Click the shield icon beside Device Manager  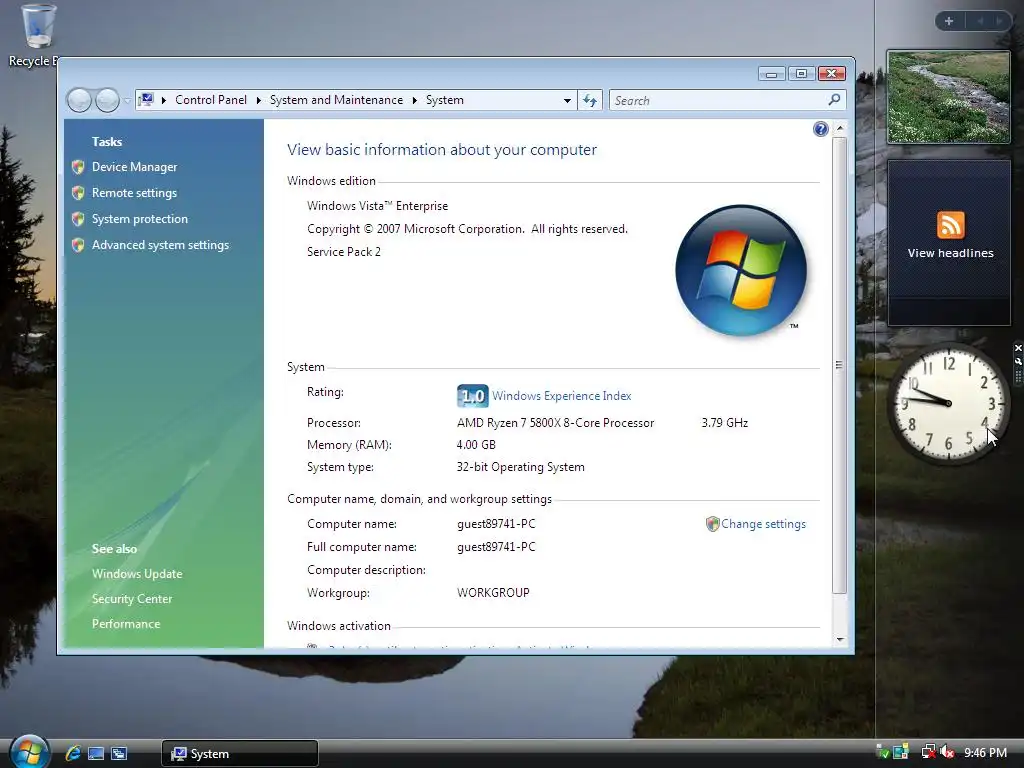[78, 167]
